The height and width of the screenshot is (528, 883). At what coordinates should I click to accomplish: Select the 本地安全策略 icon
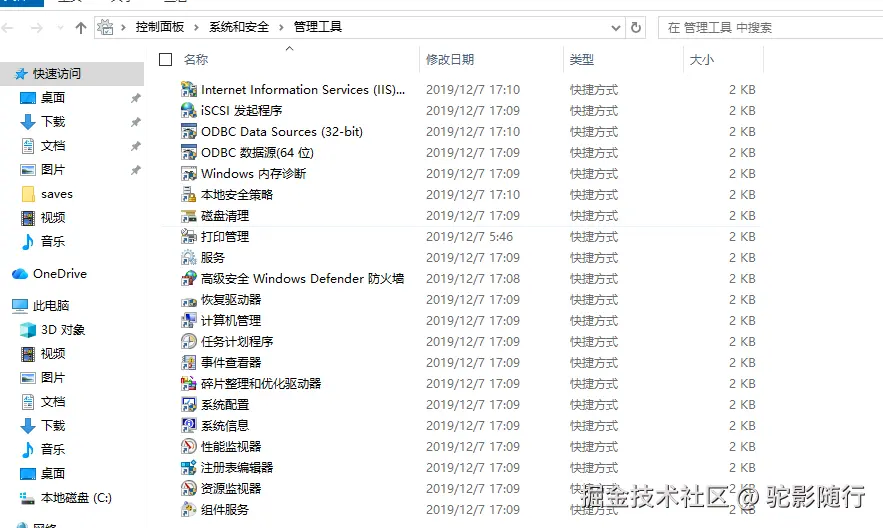(189, 195)
